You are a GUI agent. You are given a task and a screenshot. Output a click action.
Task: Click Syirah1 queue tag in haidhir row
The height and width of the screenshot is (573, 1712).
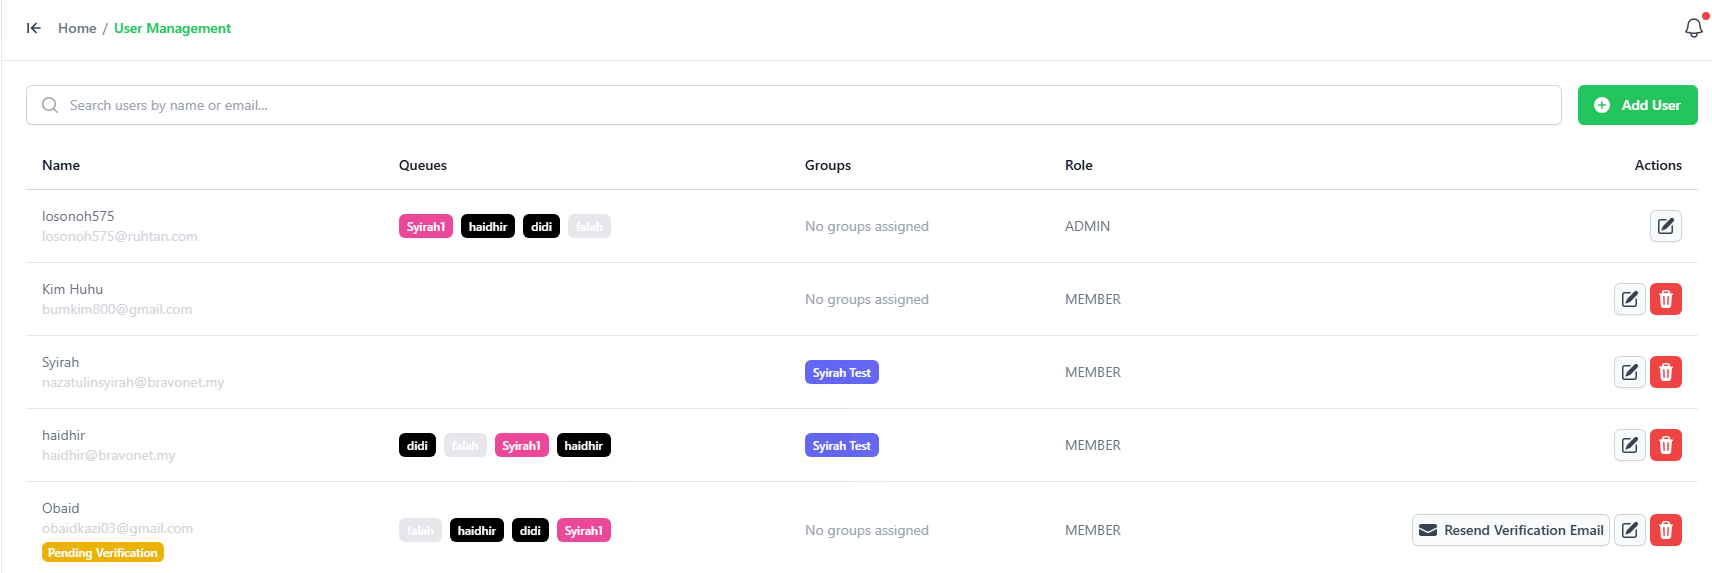[522, 445]
